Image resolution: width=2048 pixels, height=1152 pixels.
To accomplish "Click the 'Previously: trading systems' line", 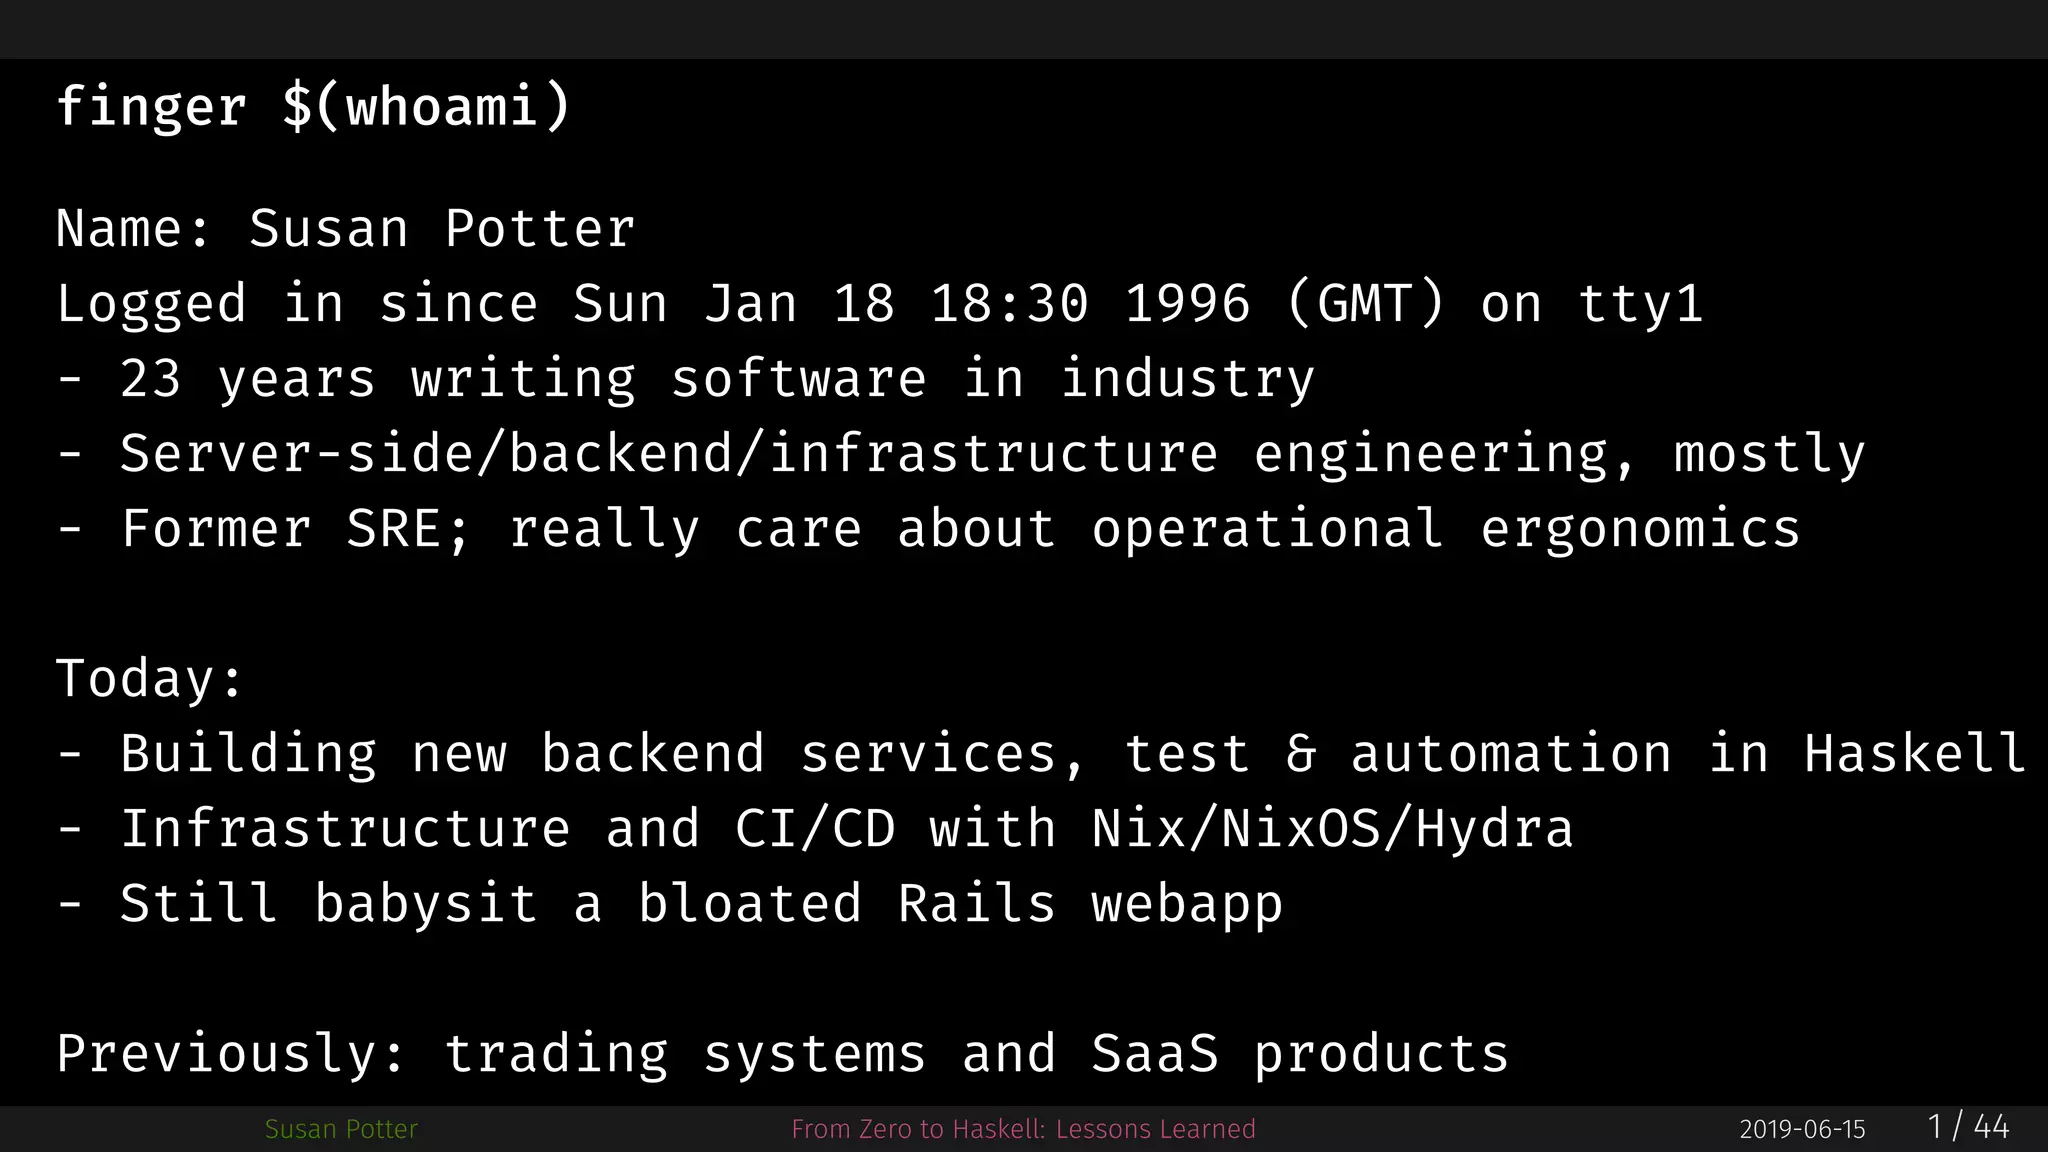I will (783, 1054).
